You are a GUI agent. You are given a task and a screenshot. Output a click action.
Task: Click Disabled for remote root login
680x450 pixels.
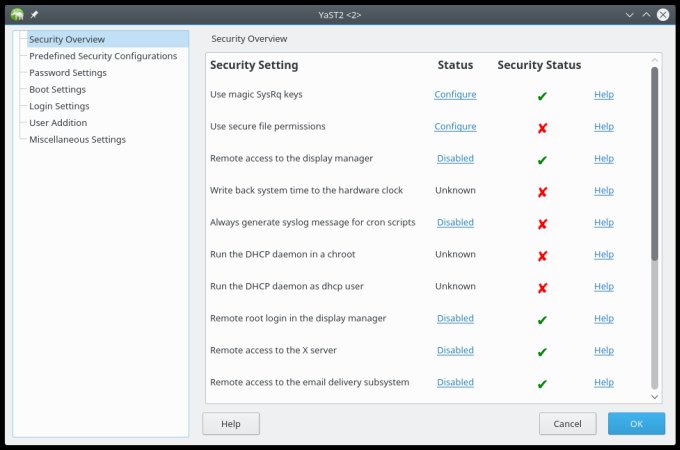(x=455, y=318)
